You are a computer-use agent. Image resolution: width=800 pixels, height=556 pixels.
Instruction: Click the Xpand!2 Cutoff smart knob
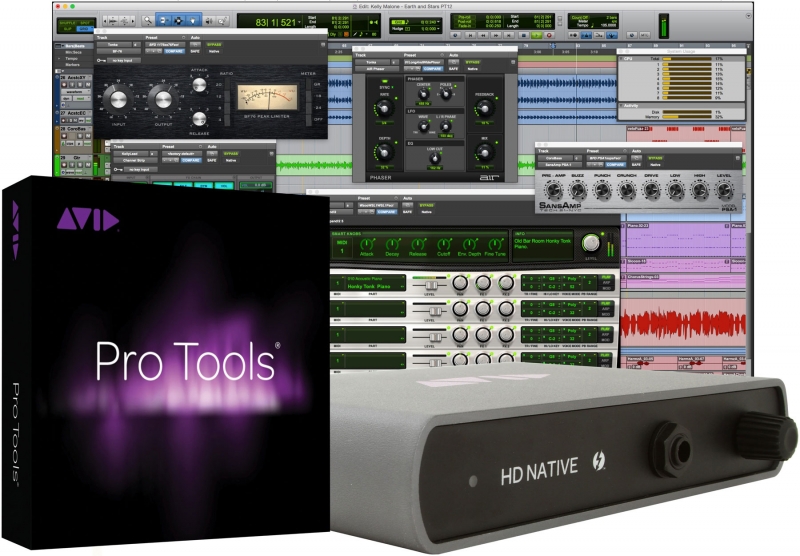444,244
